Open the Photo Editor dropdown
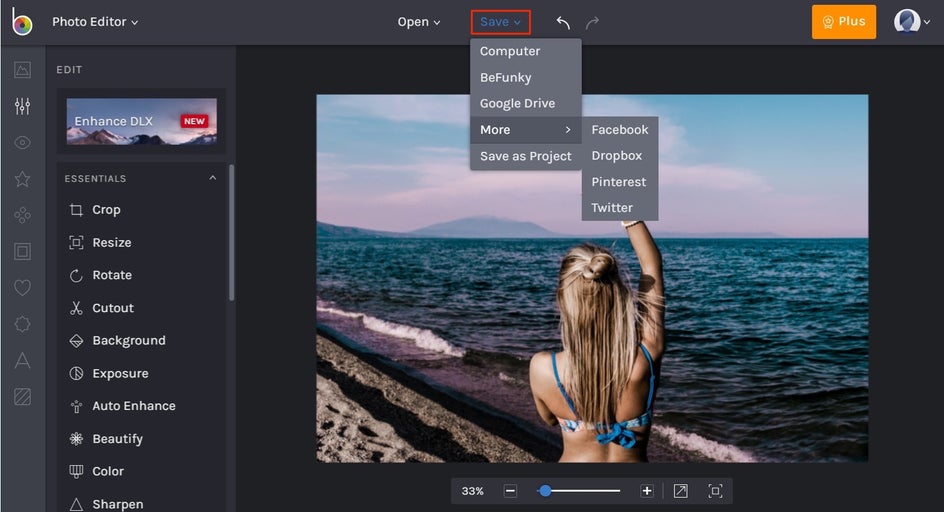Screen dimensions: 944x512 [95, 22]
